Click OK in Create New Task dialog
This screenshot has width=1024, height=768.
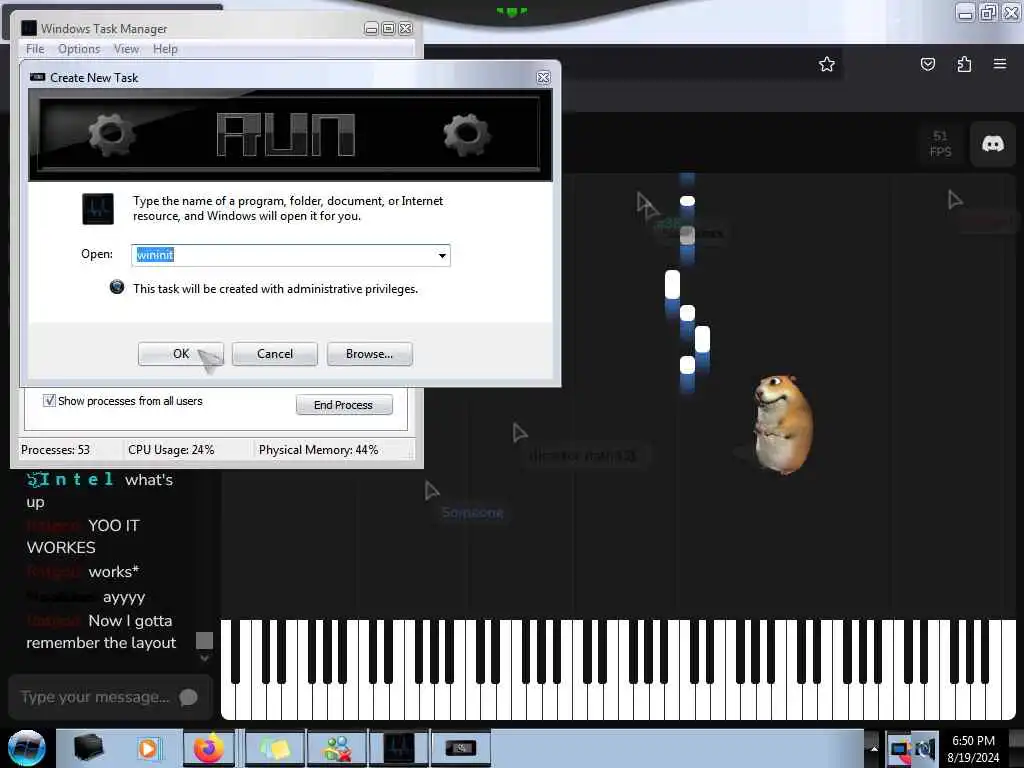click(181, 354)
